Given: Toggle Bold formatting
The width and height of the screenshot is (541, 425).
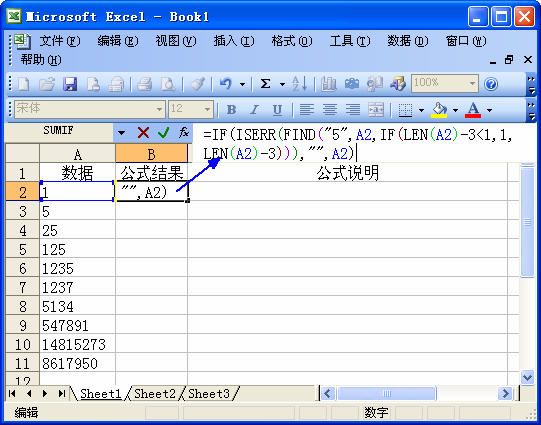Looking at the screenshot, I should pyautogui.click(x=232, y=110).
